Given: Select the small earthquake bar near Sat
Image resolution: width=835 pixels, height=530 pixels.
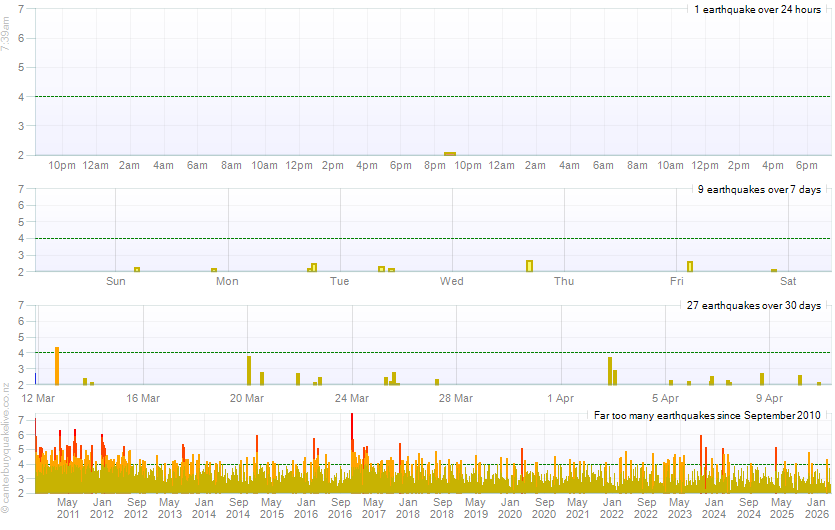Looking at the screenshot, I should click(x=774, y=270).
